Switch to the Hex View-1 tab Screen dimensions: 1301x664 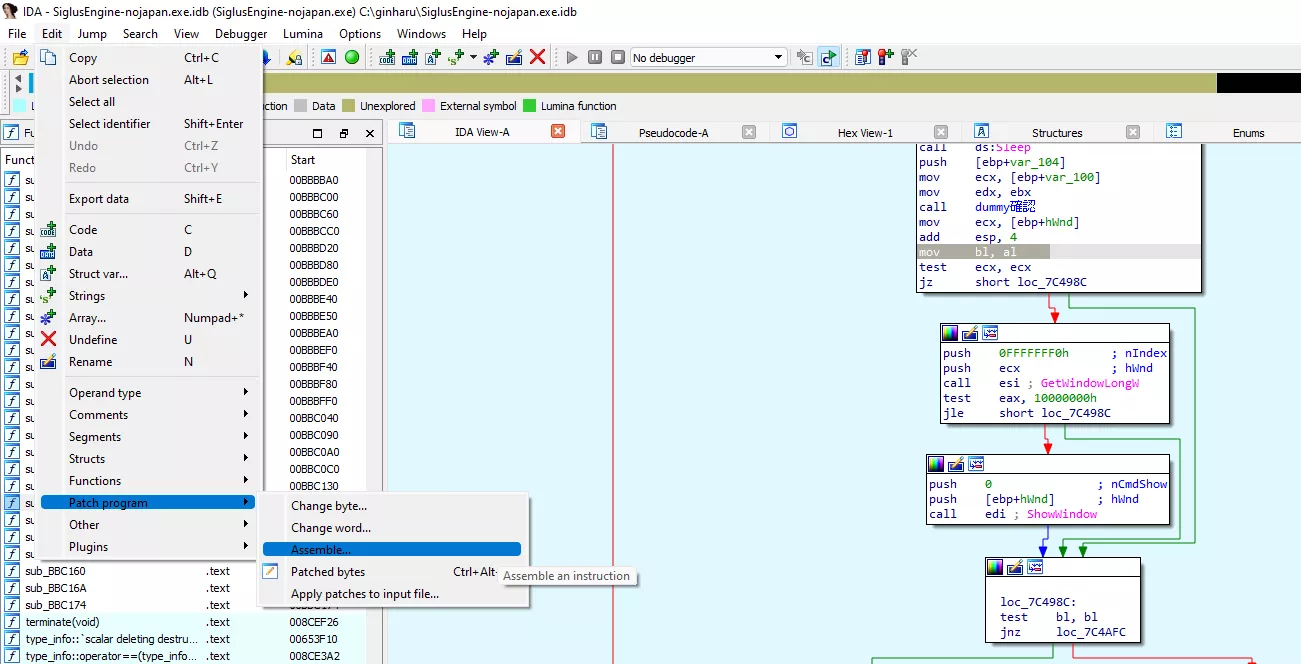(864, 133)
